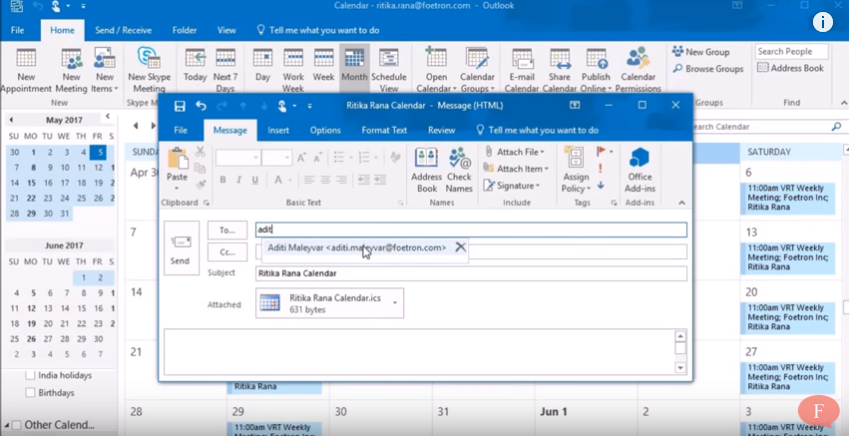849x436 pixels.
Task: Switch calendar to Work Week view
Action: pyautogui.click(x=293, y=70)
